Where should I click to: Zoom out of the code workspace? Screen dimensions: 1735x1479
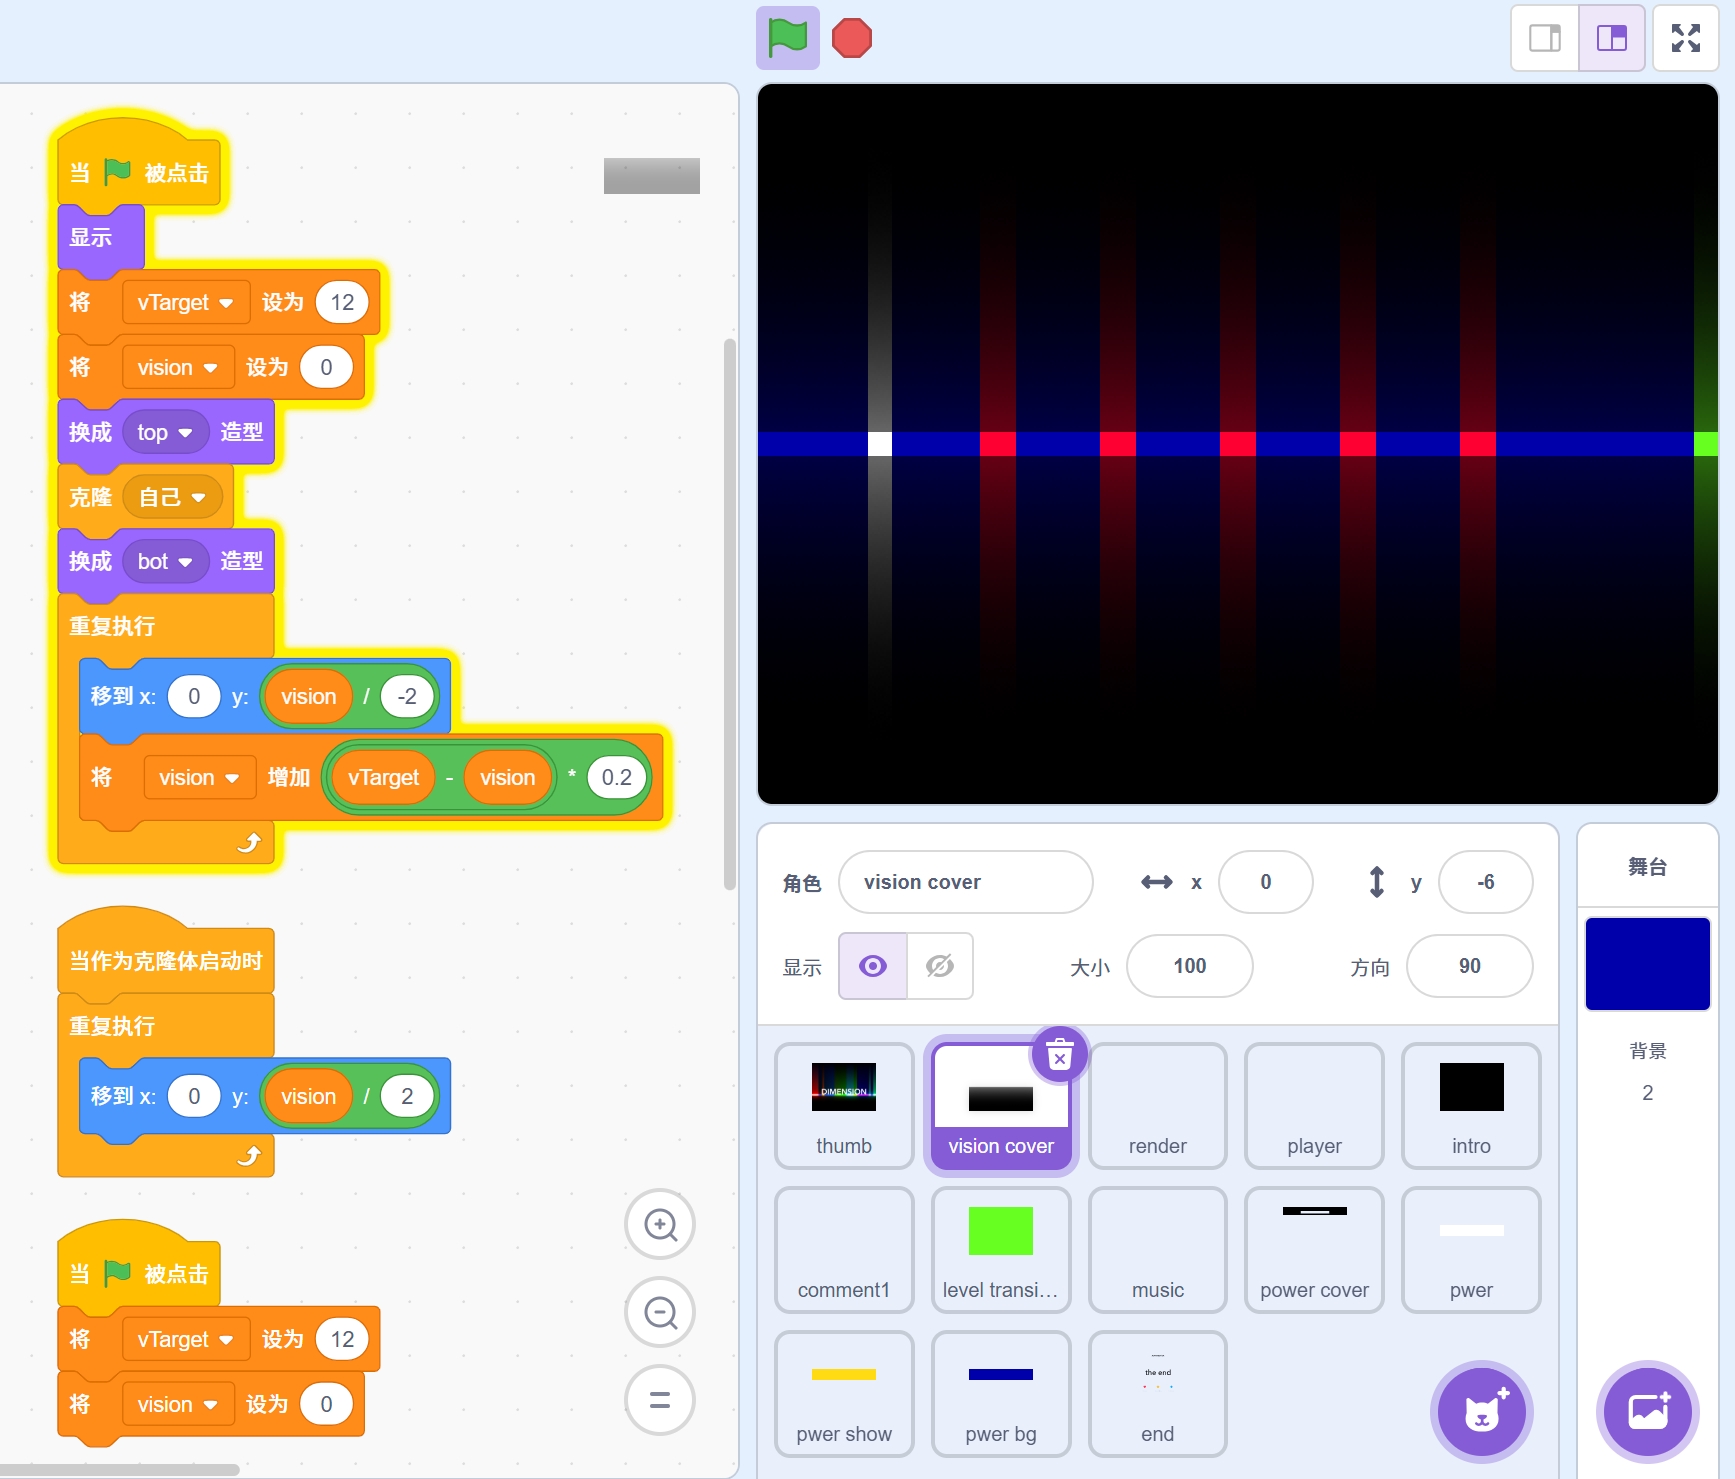click(660, 1312)
